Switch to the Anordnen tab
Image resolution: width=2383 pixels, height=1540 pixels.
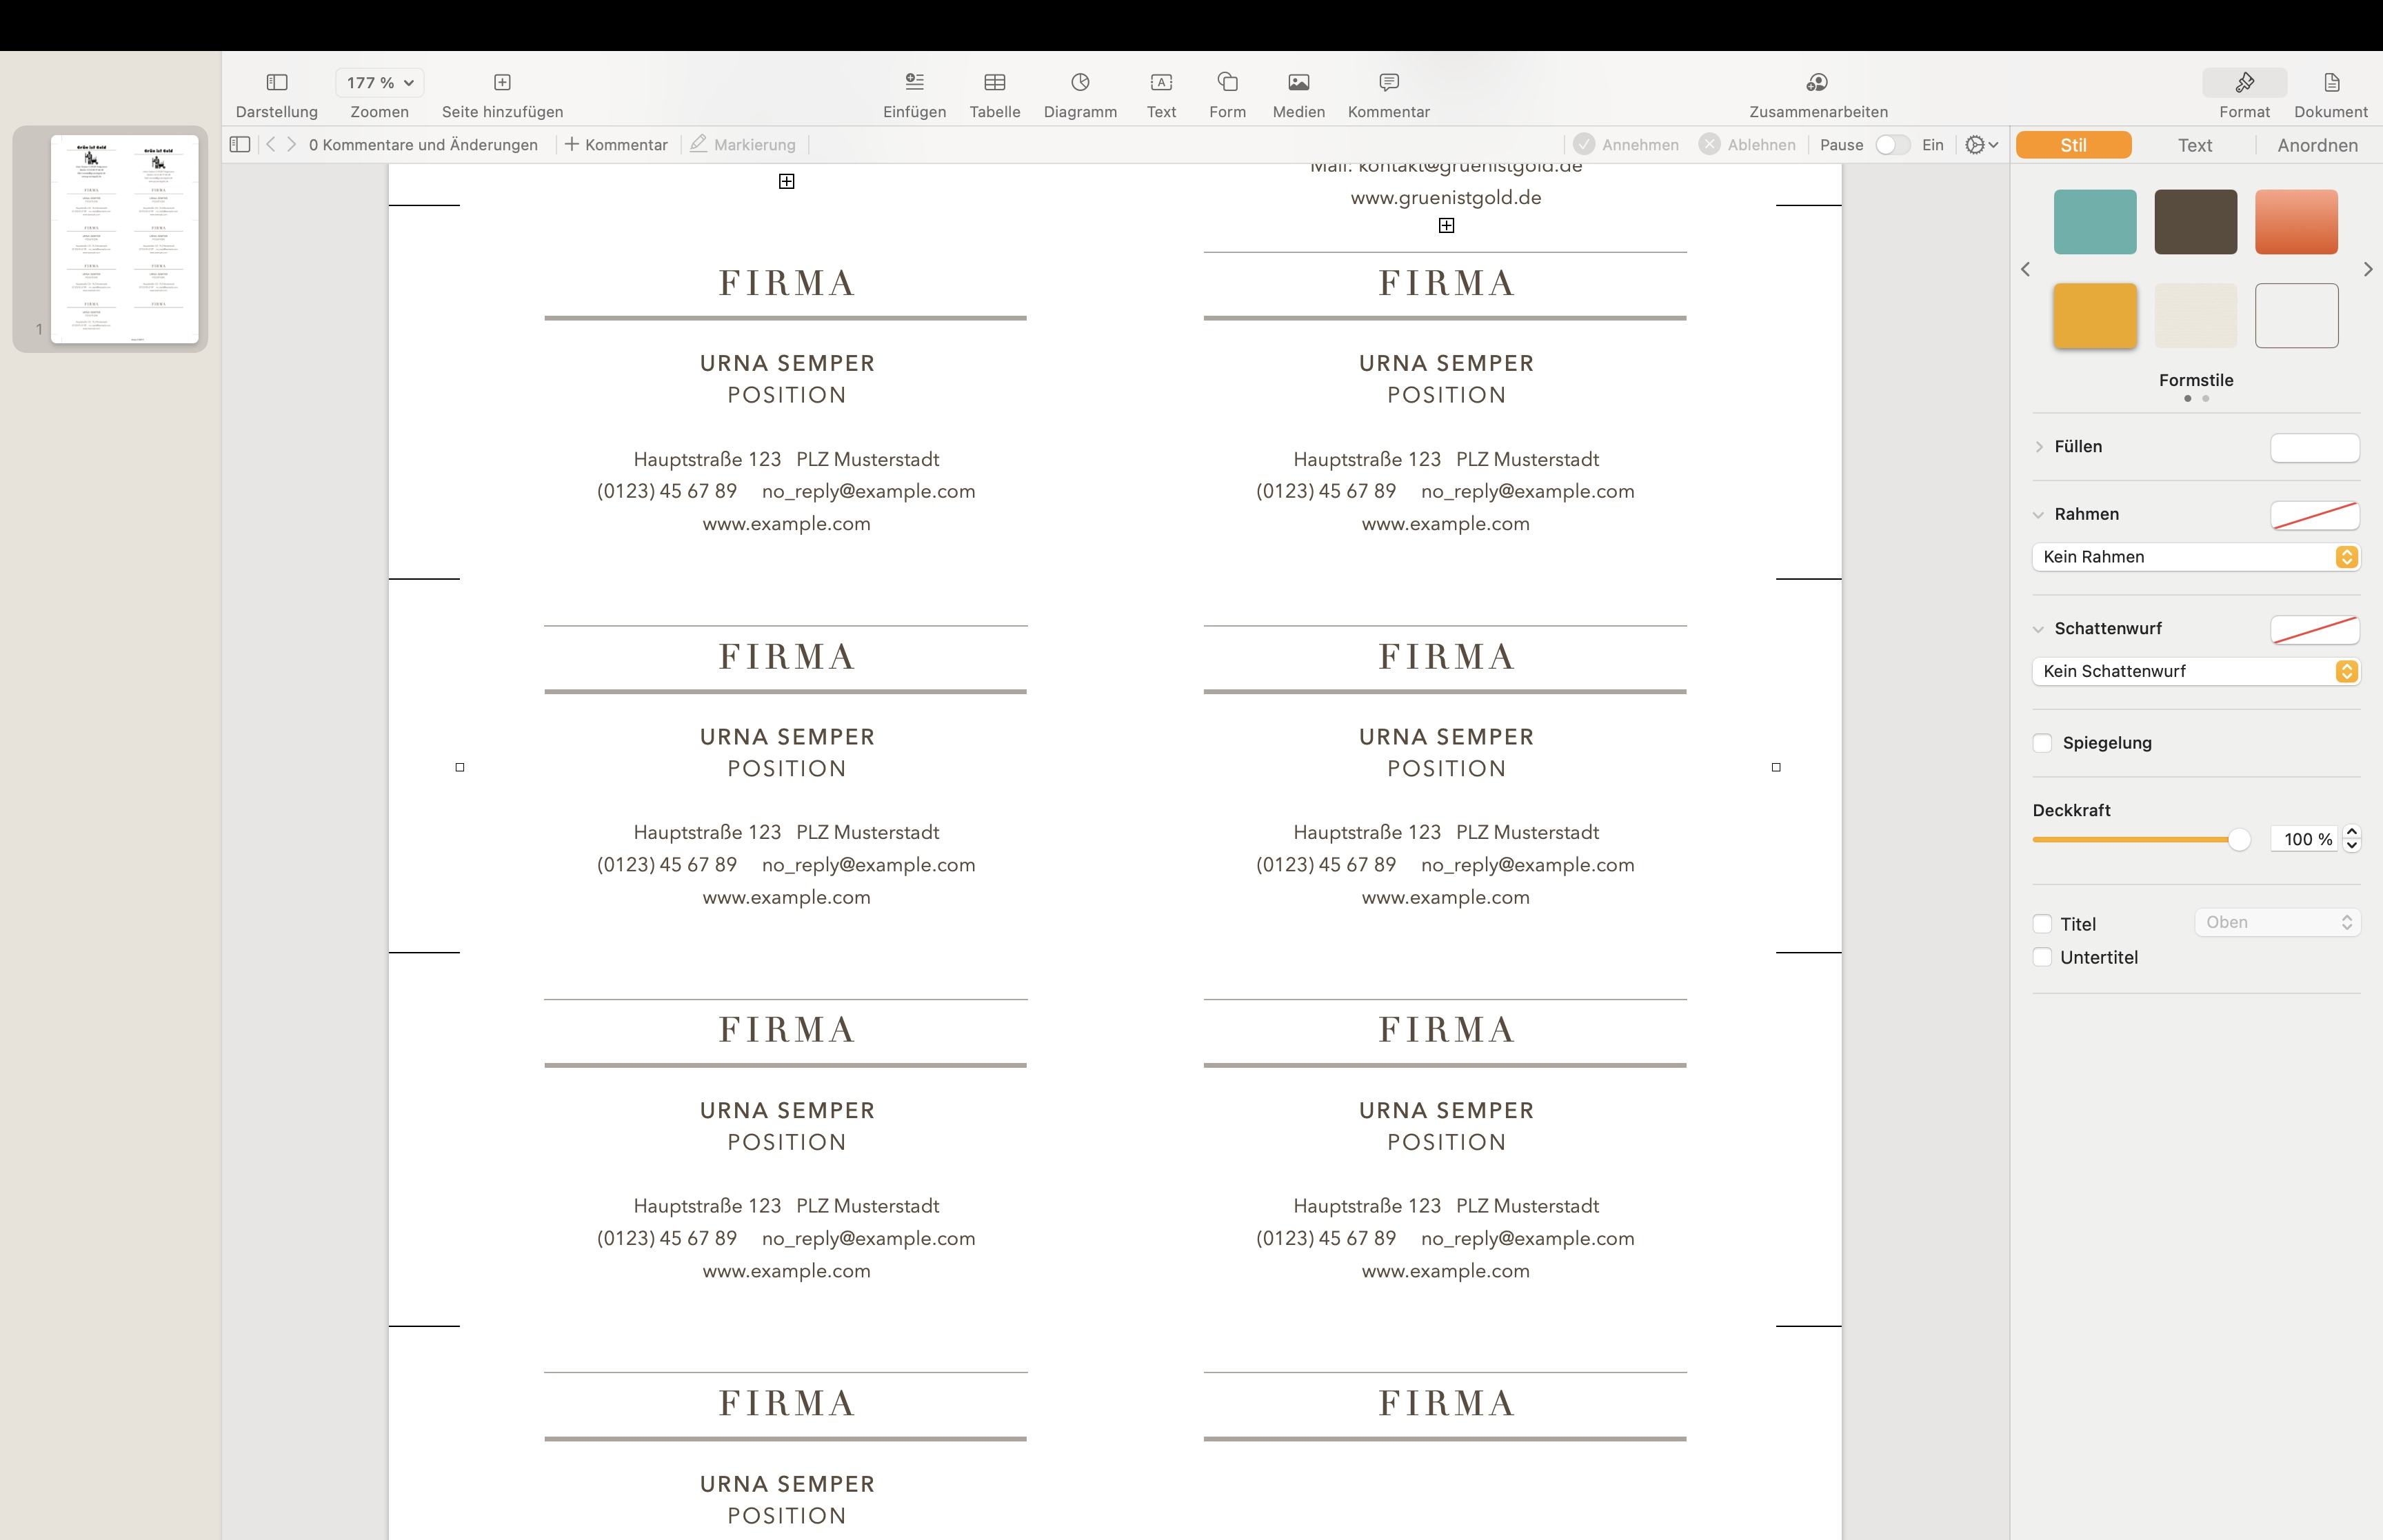[x=2317, y=145]
